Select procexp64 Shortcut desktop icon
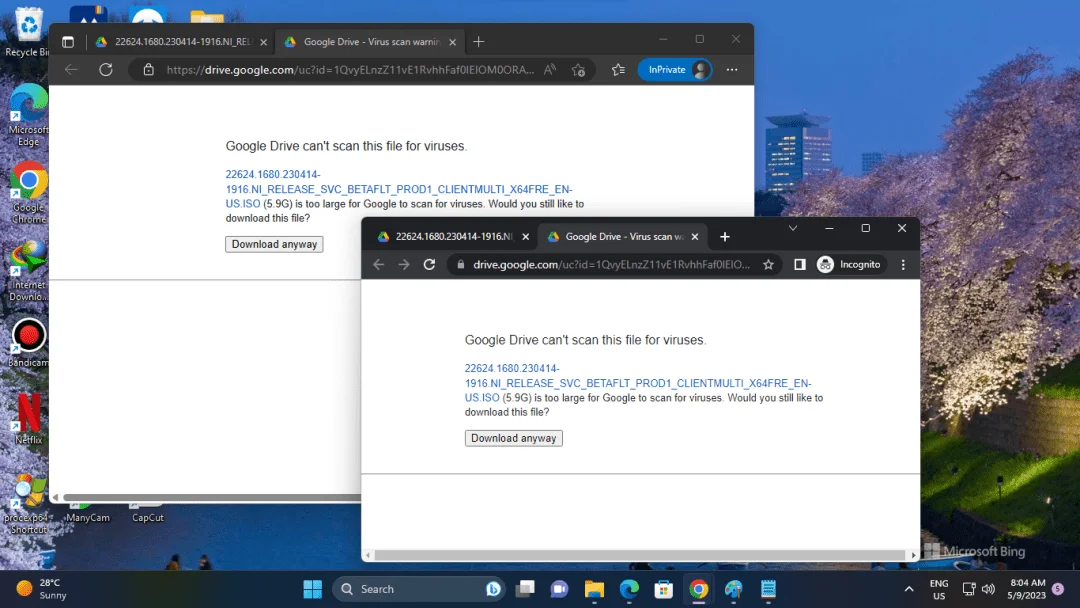1080x608 pixels. click(28, 504)
